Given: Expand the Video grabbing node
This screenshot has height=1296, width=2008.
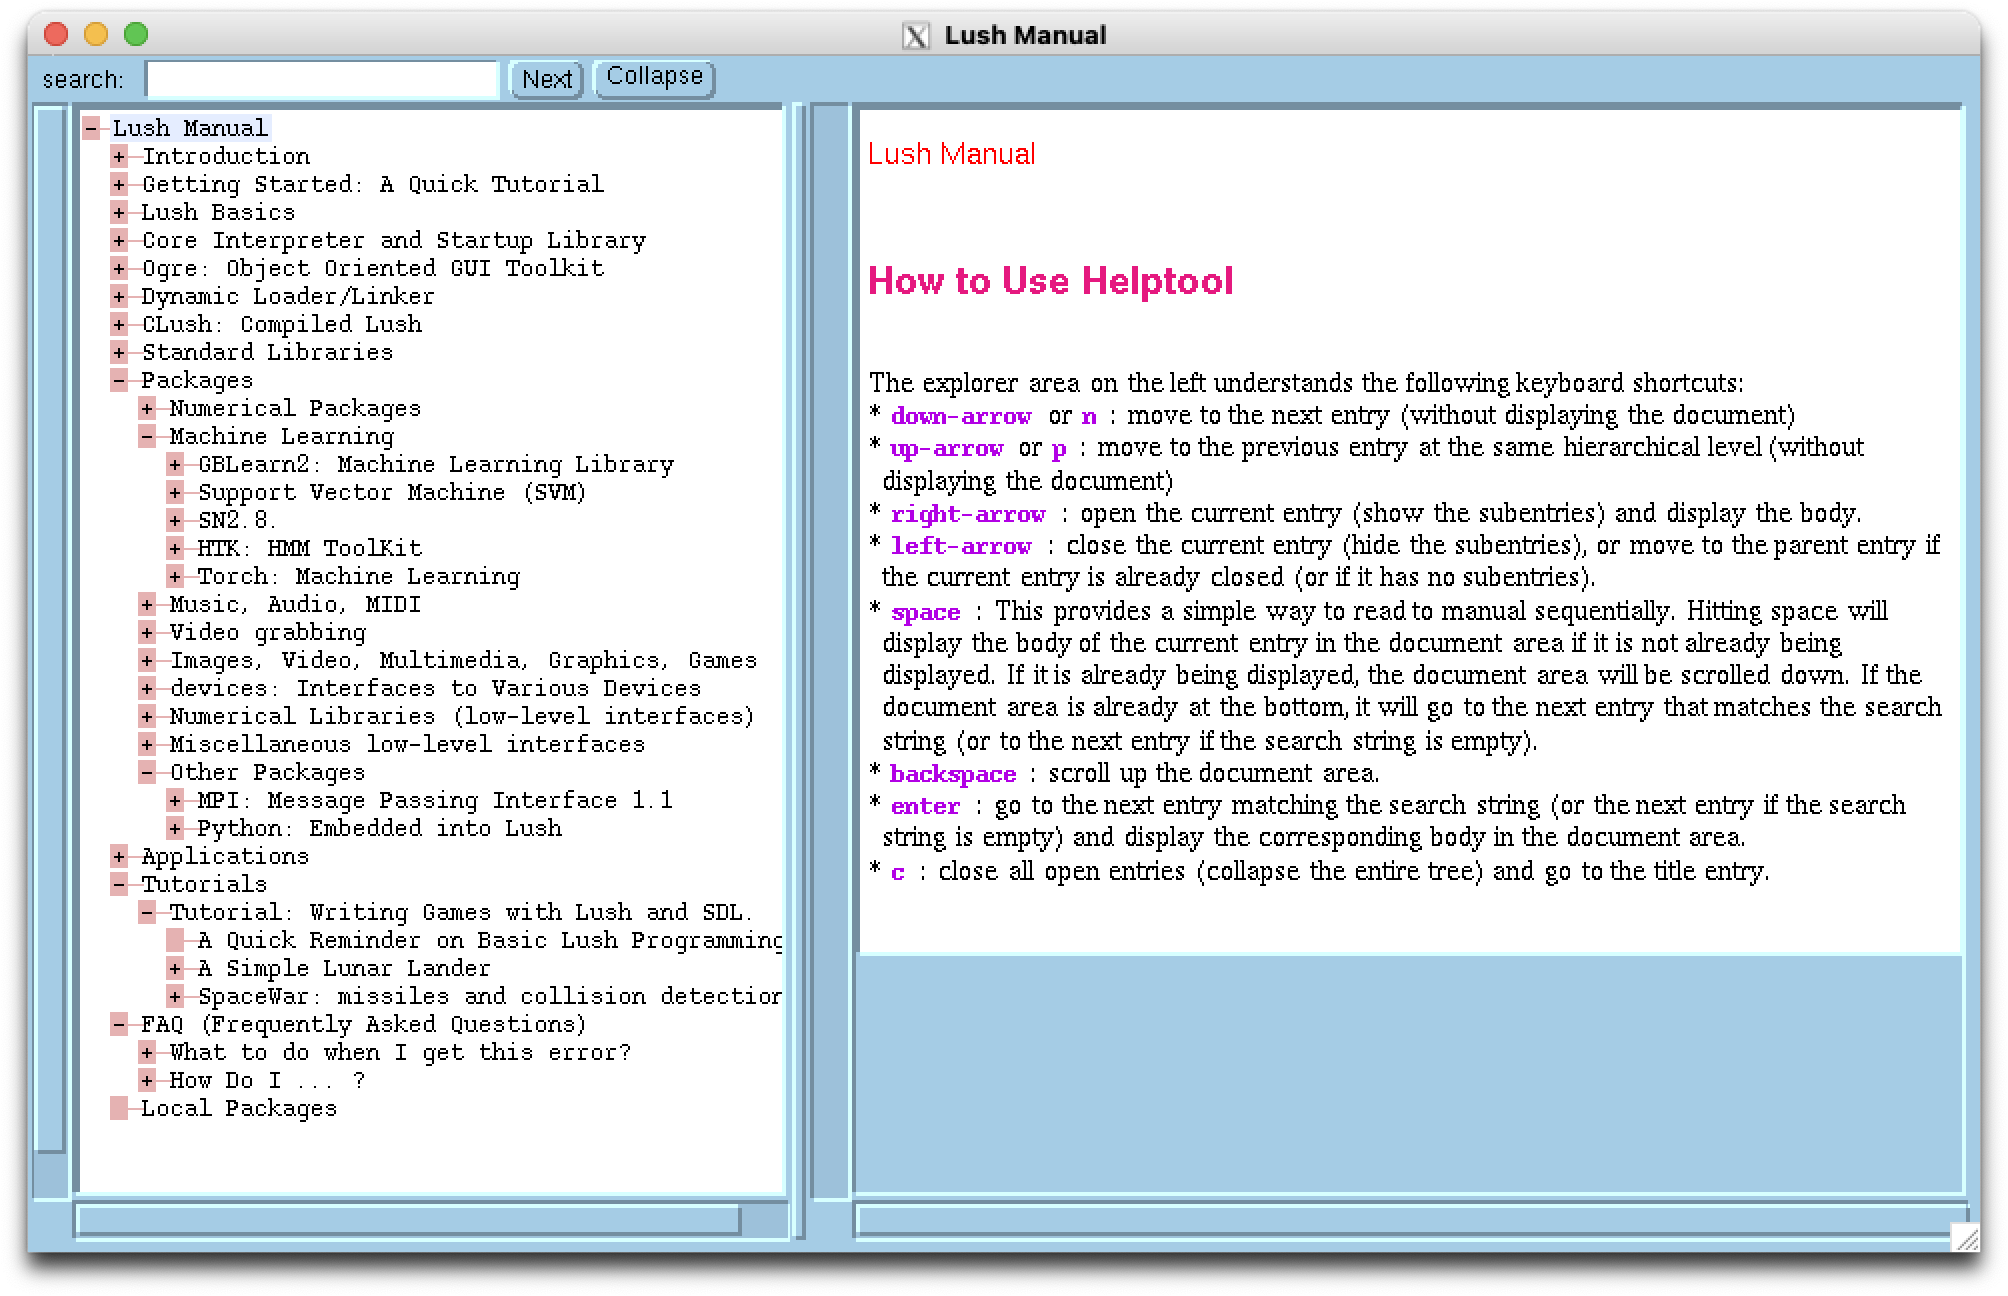Looking at the screenshot, I should click(147, 632).
